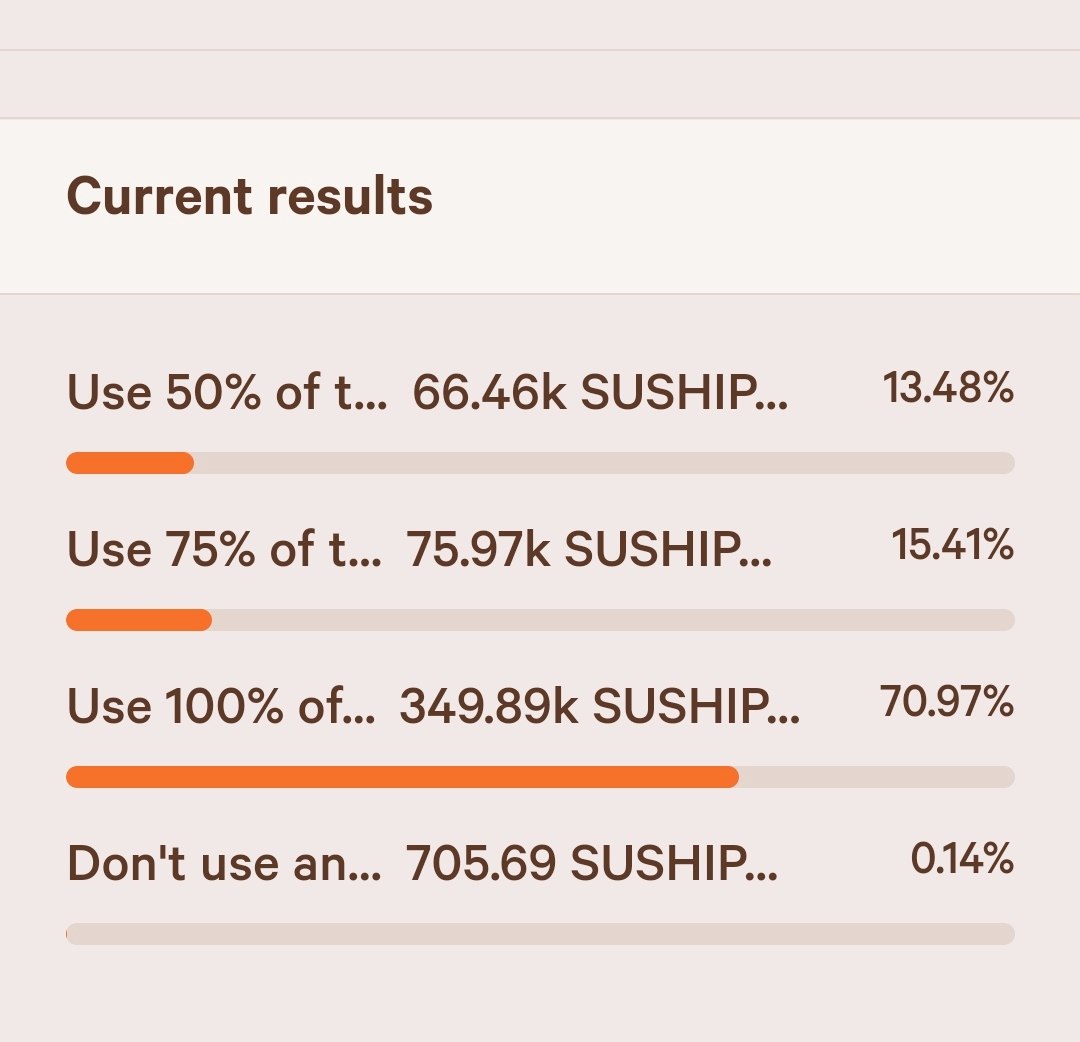Click the nearly empty 0.14% progress bar
This screenshot has width=1080, height=1042.
pos(540,934)
